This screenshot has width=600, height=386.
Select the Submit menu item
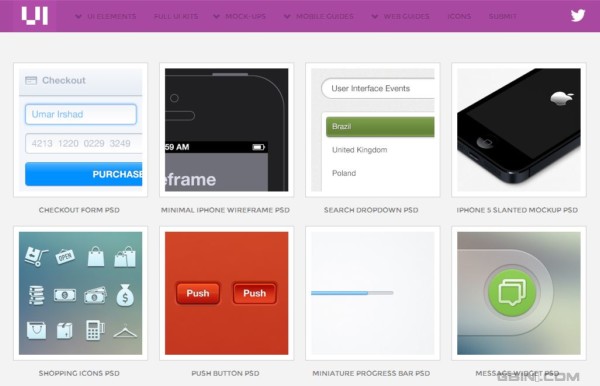tap(503, 16)
